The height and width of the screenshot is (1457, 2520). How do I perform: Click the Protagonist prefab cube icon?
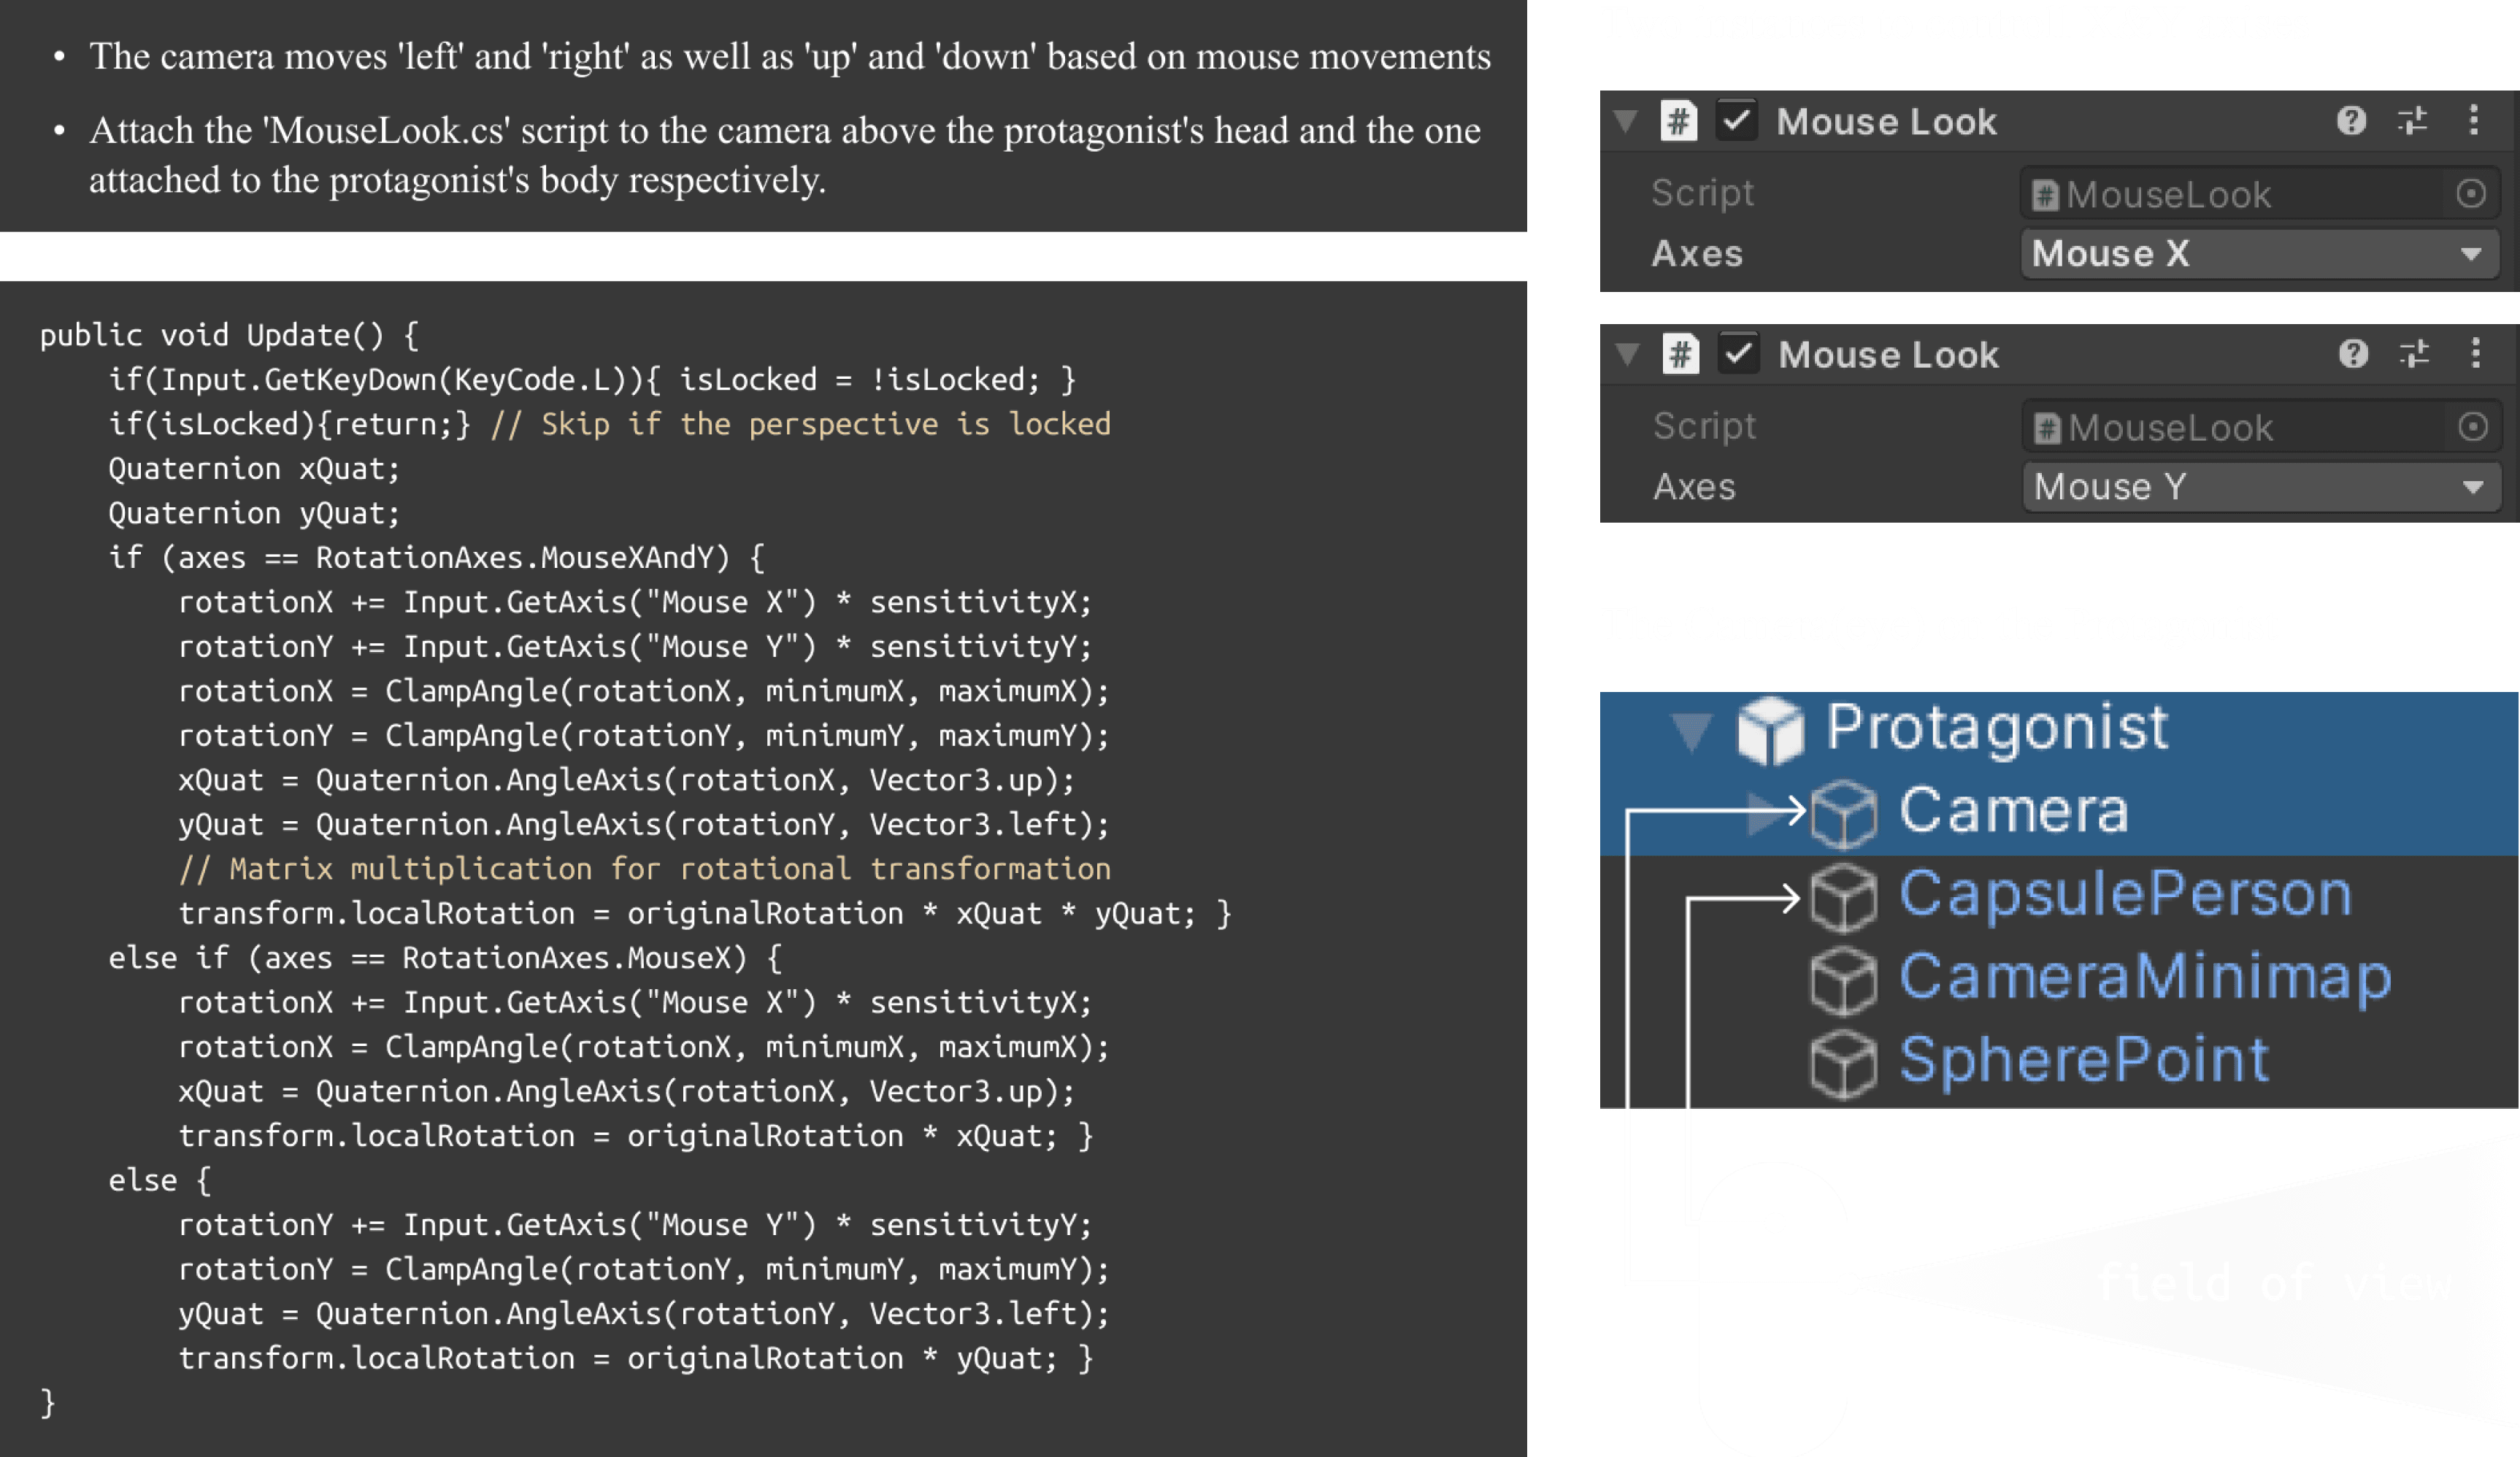pos(1771,731)
